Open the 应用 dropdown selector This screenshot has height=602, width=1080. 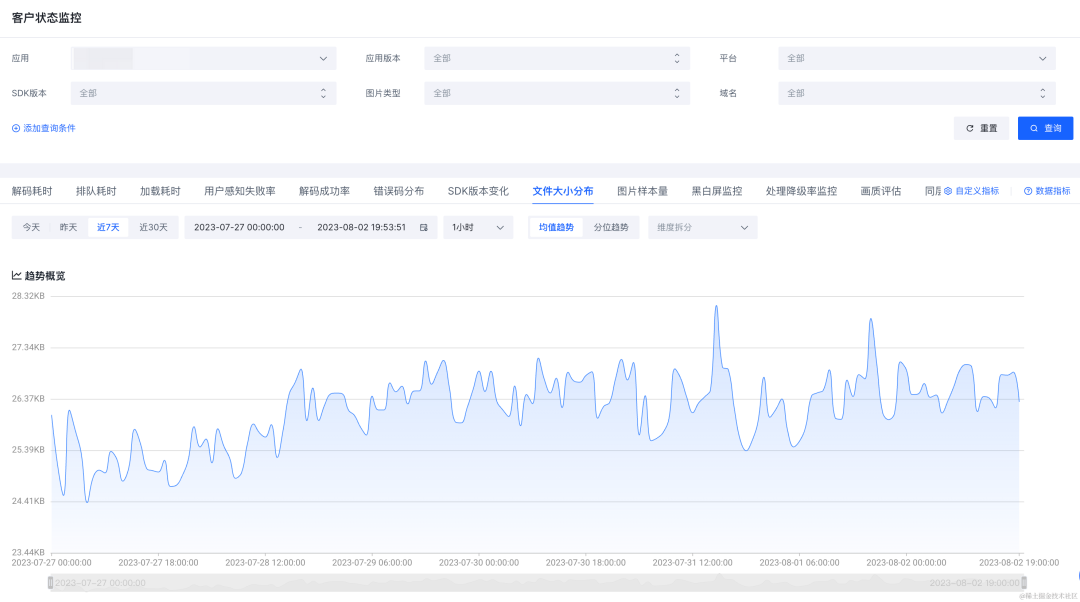pos(203,59)
